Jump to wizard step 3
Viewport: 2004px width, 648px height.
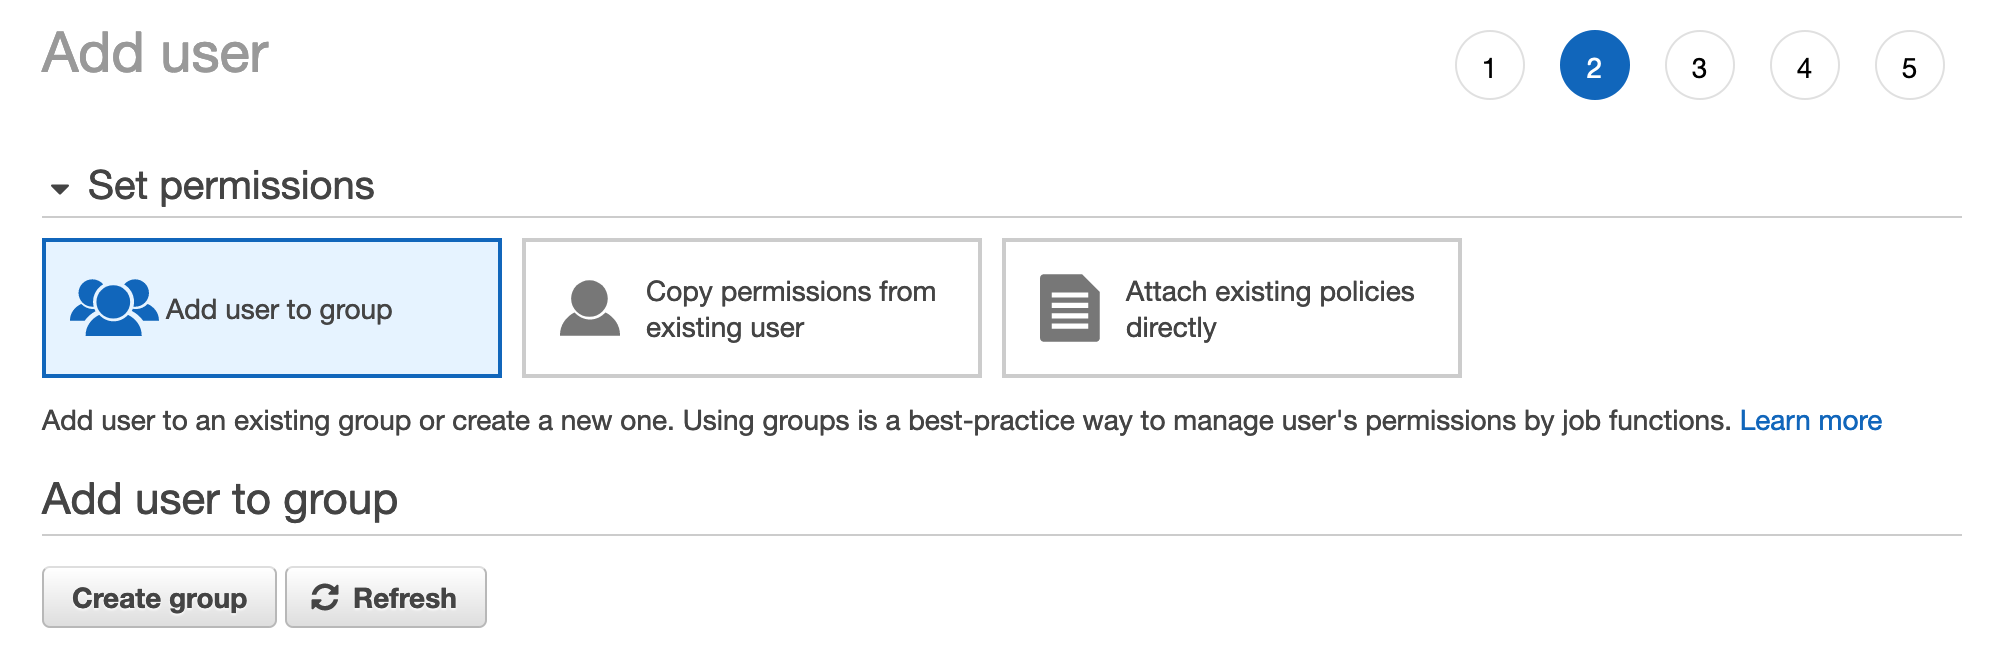click(x=1699, y=66)
